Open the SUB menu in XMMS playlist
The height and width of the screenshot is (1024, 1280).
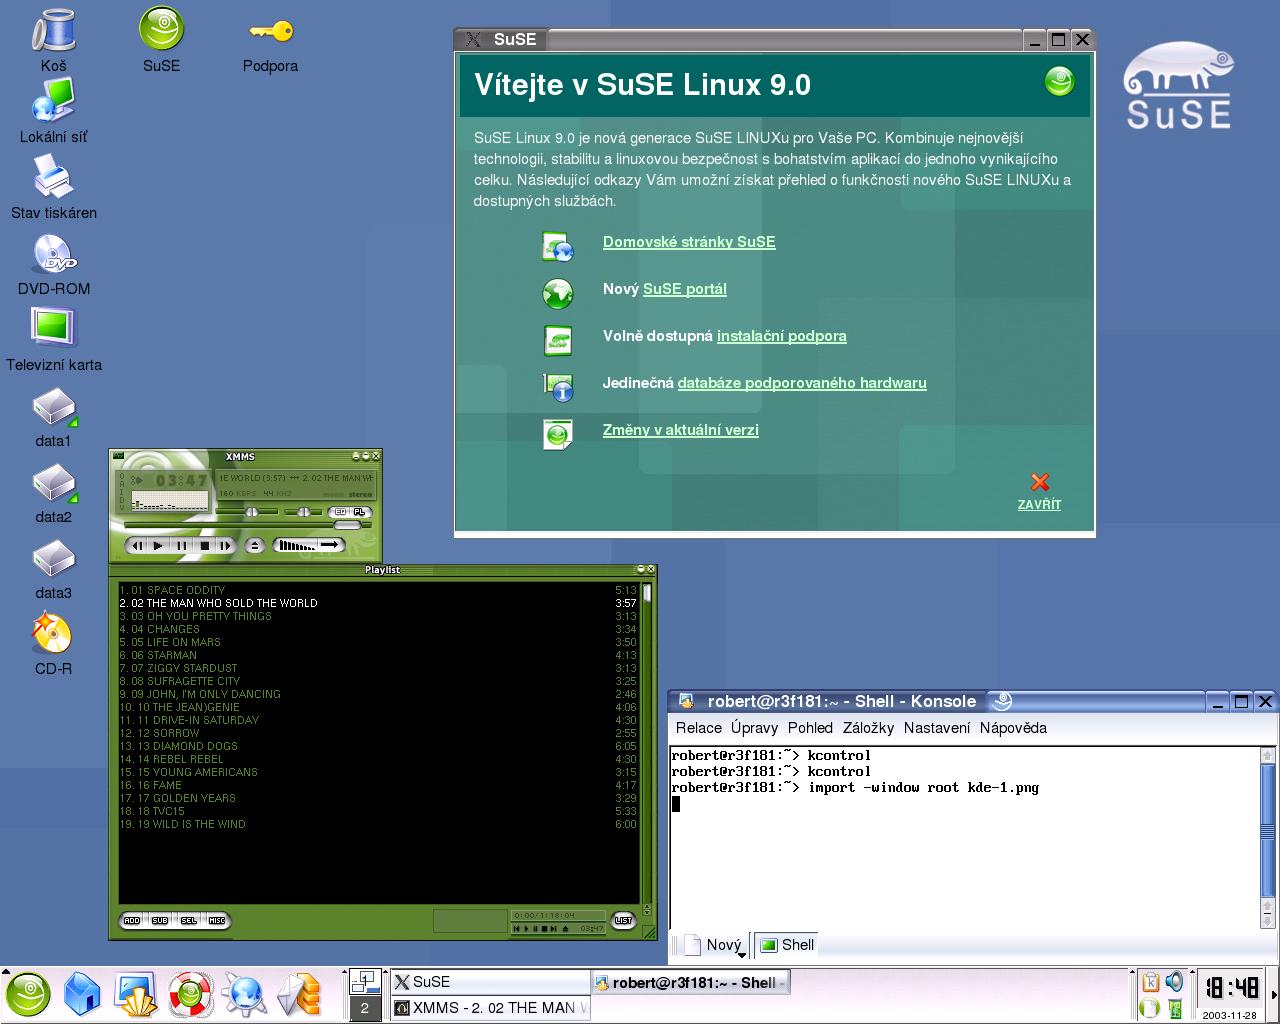point(160,920)
